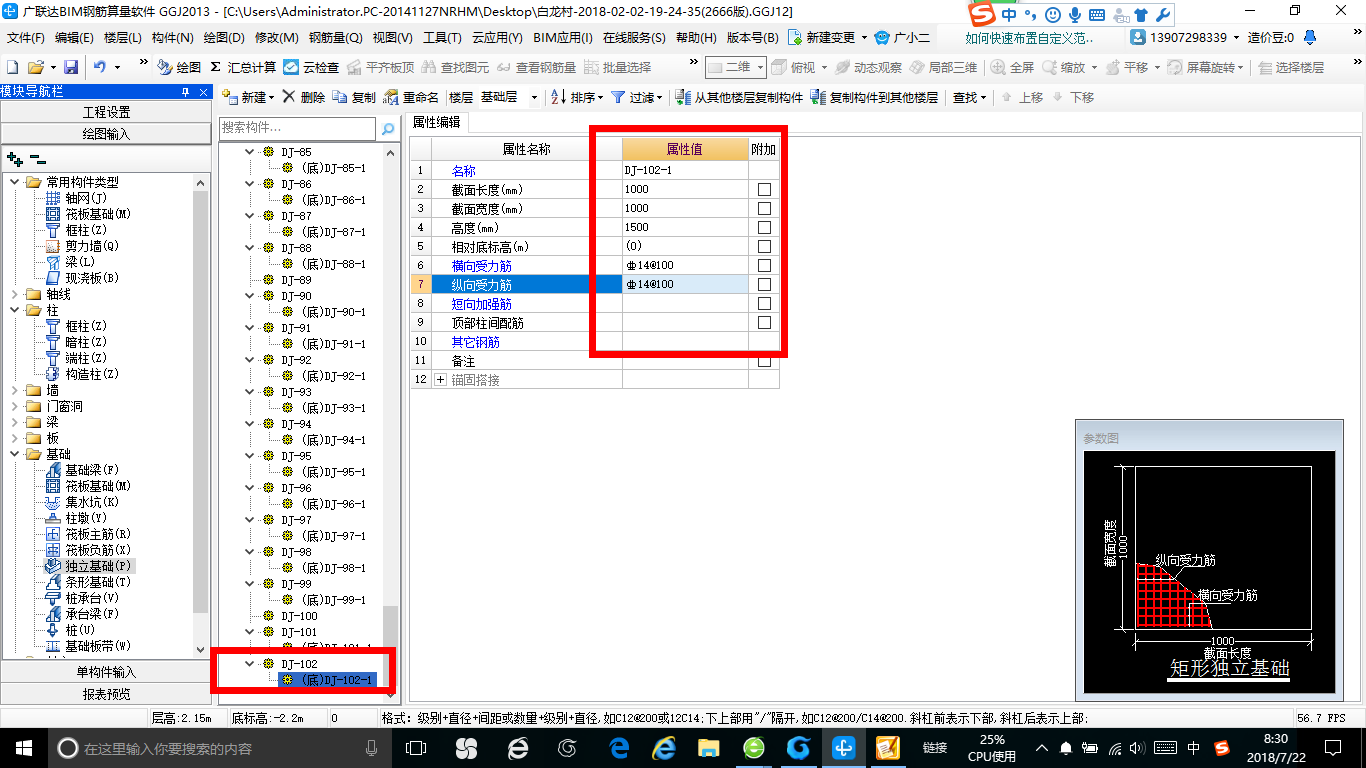Toggle 附加 checkbox for 备注 row
Screen dimensions: 1366x768
[x=764, y=361]
